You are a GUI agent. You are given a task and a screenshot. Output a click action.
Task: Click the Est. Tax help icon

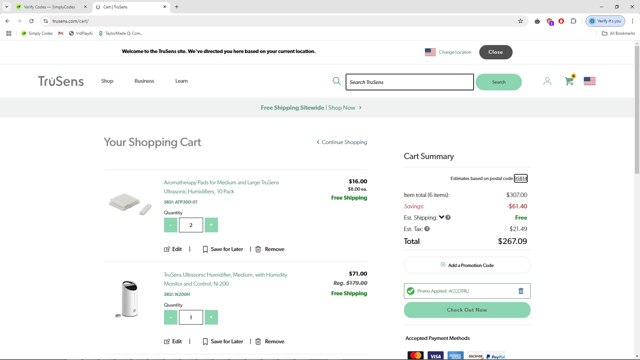pyautogui.click(x=427, y=229)
